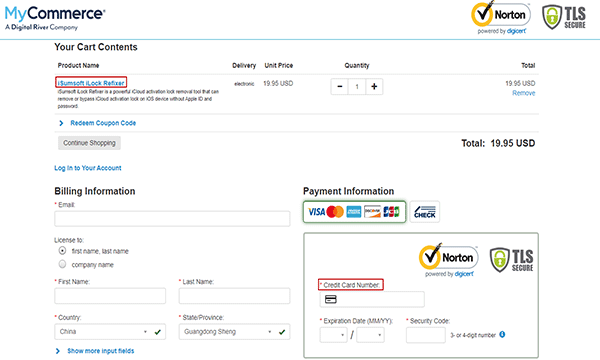
Task: Click the First Name input field
Action: pyautogui.click(x=110, y=296)
